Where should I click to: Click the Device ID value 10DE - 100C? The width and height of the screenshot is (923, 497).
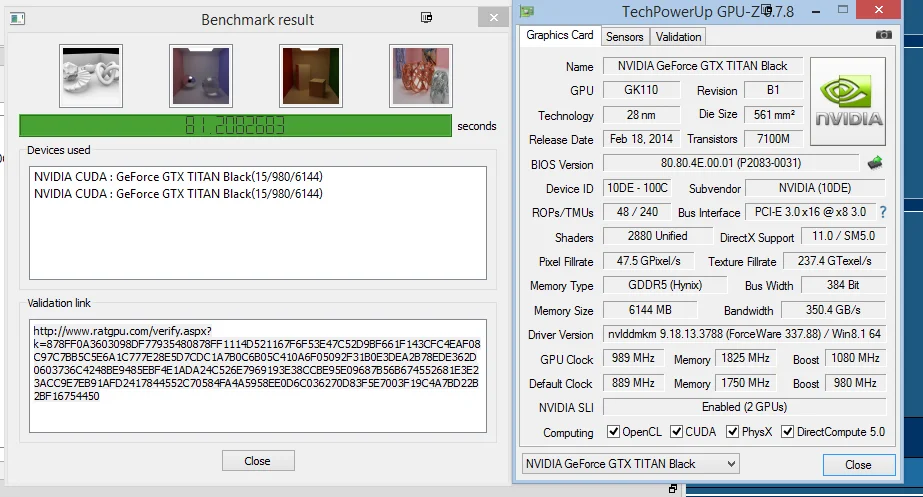638,188
